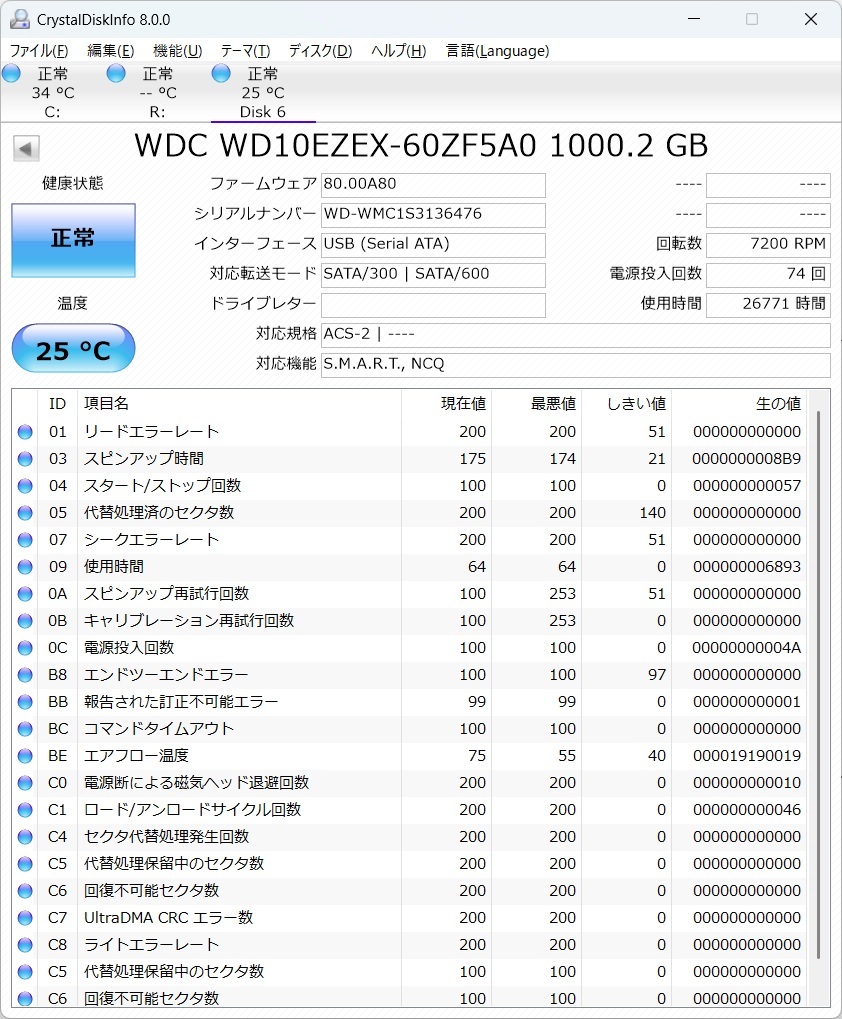
Task: Click the 25 °C temperature button
Action: [73, 348]
